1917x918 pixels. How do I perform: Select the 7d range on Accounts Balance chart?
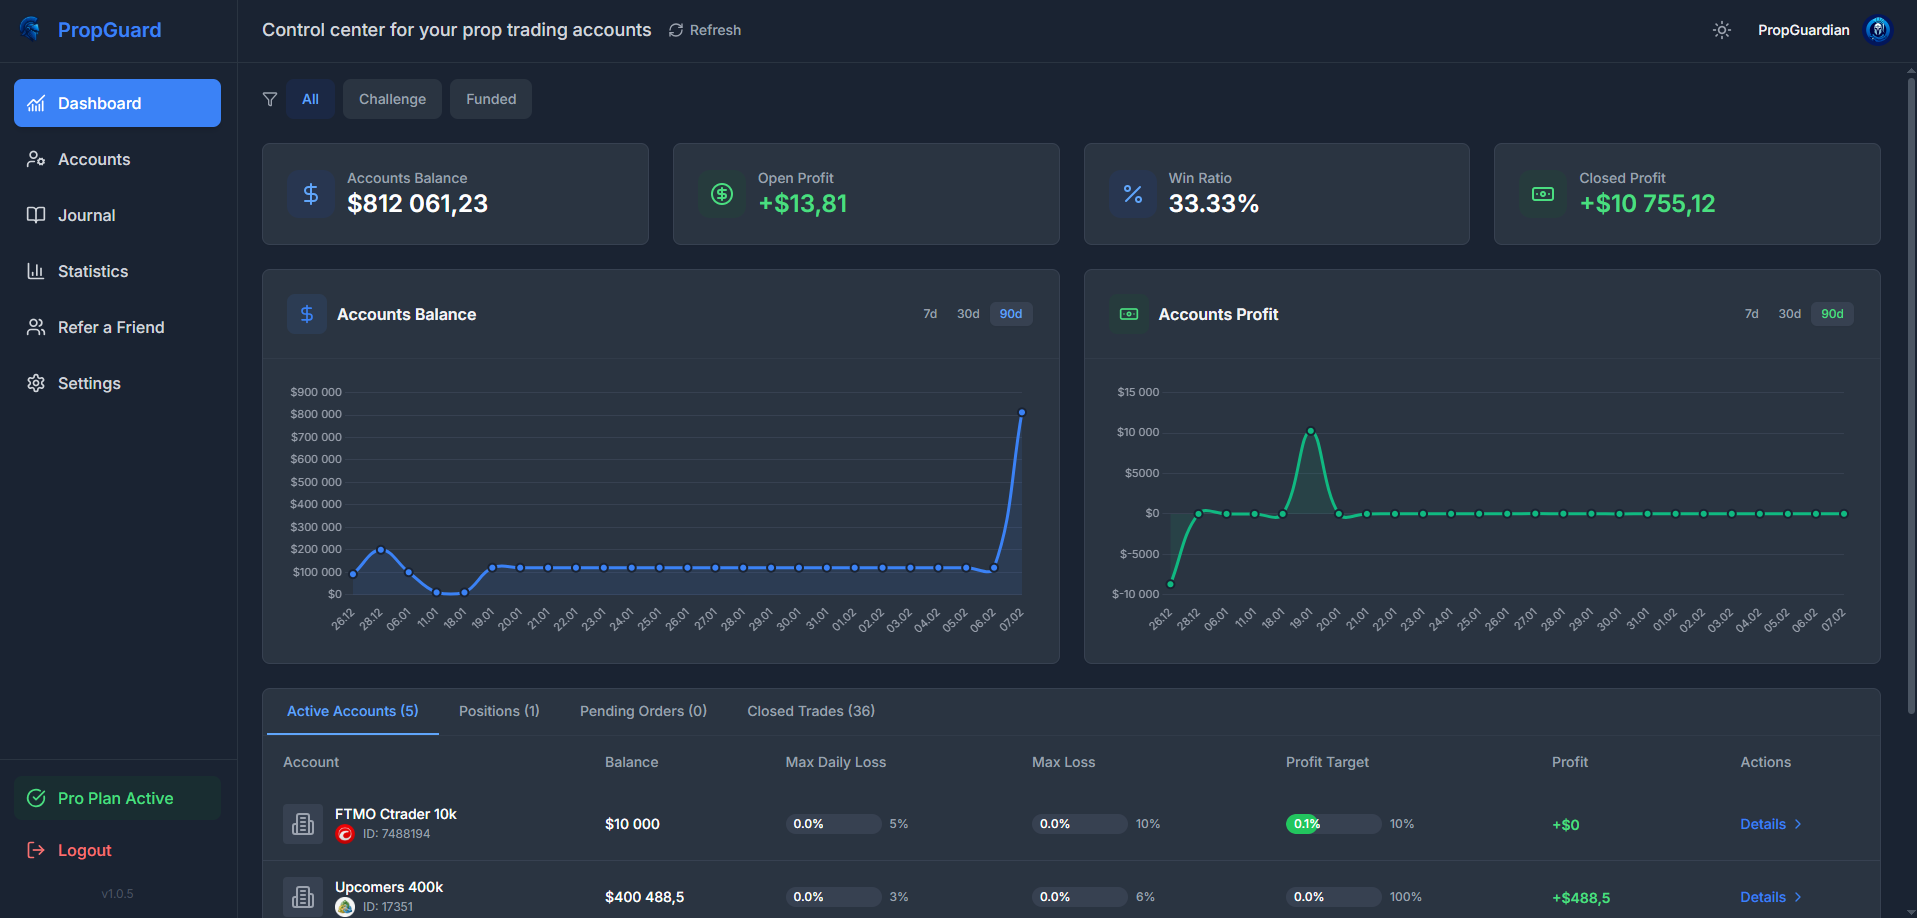pyautogui.click(x=930, y=313)
